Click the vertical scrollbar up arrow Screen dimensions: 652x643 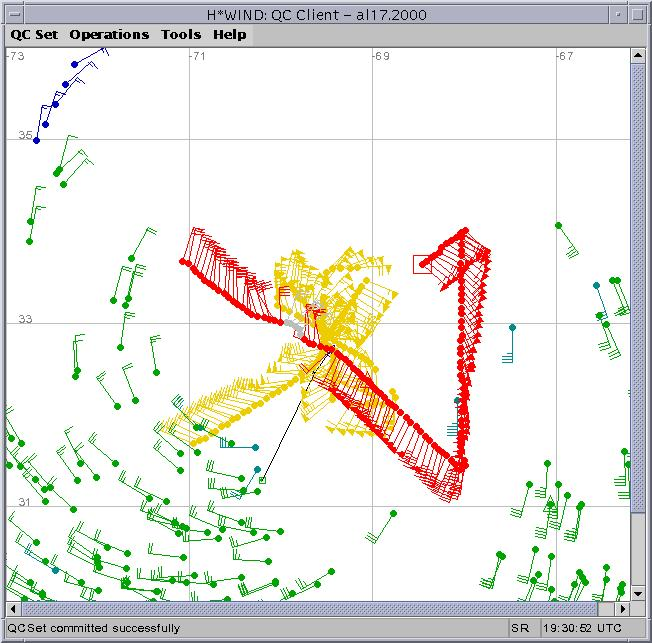pos(639,56)
